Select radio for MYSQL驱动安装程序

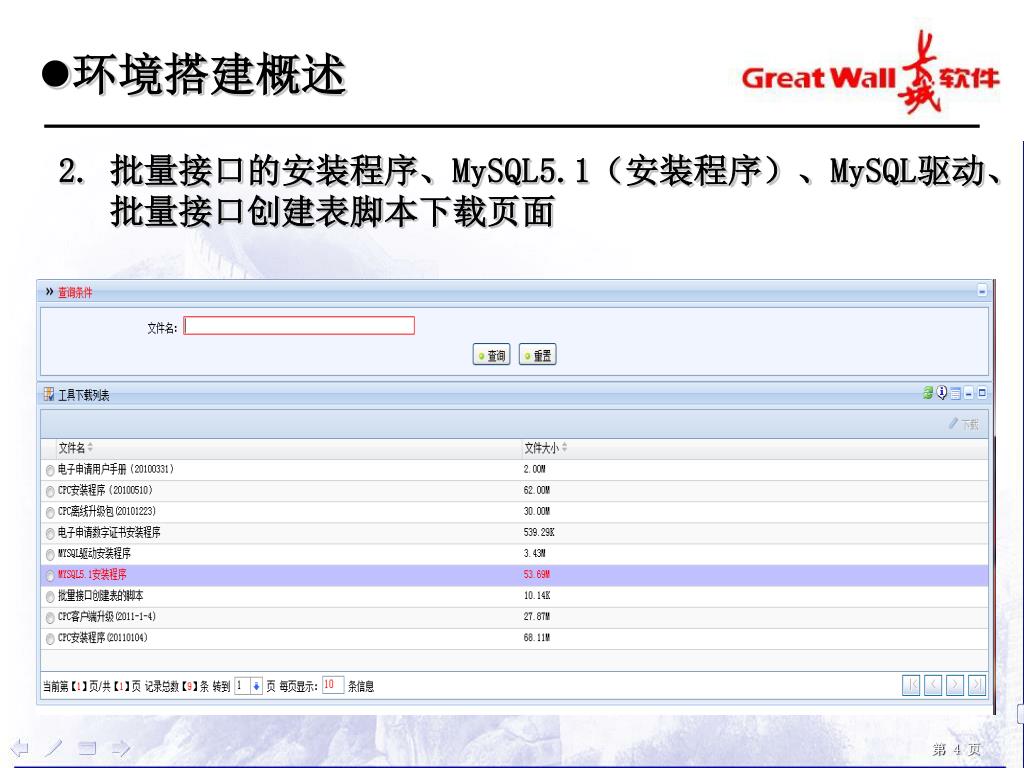tap(50, 554)
